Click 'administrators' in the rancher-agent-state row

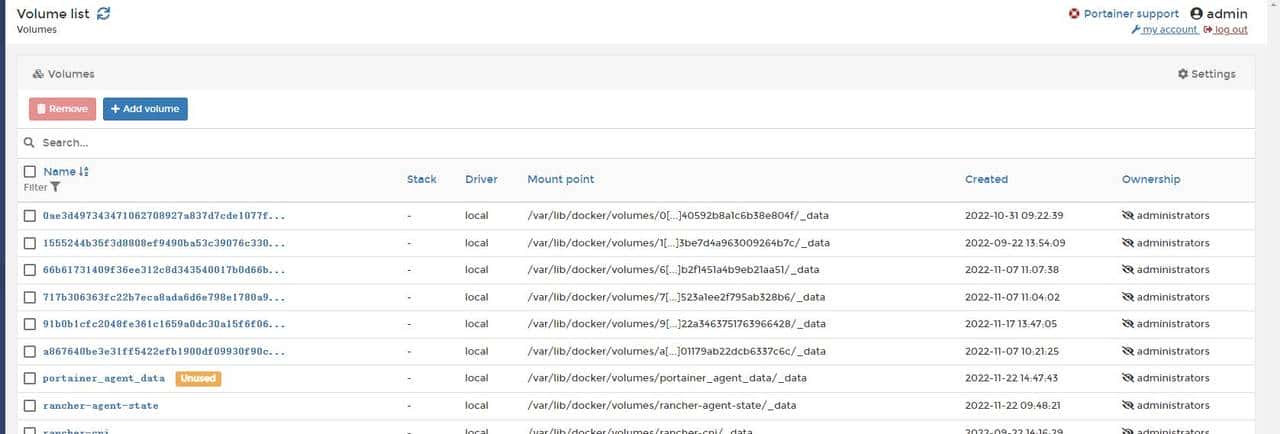click(1173, 406)
